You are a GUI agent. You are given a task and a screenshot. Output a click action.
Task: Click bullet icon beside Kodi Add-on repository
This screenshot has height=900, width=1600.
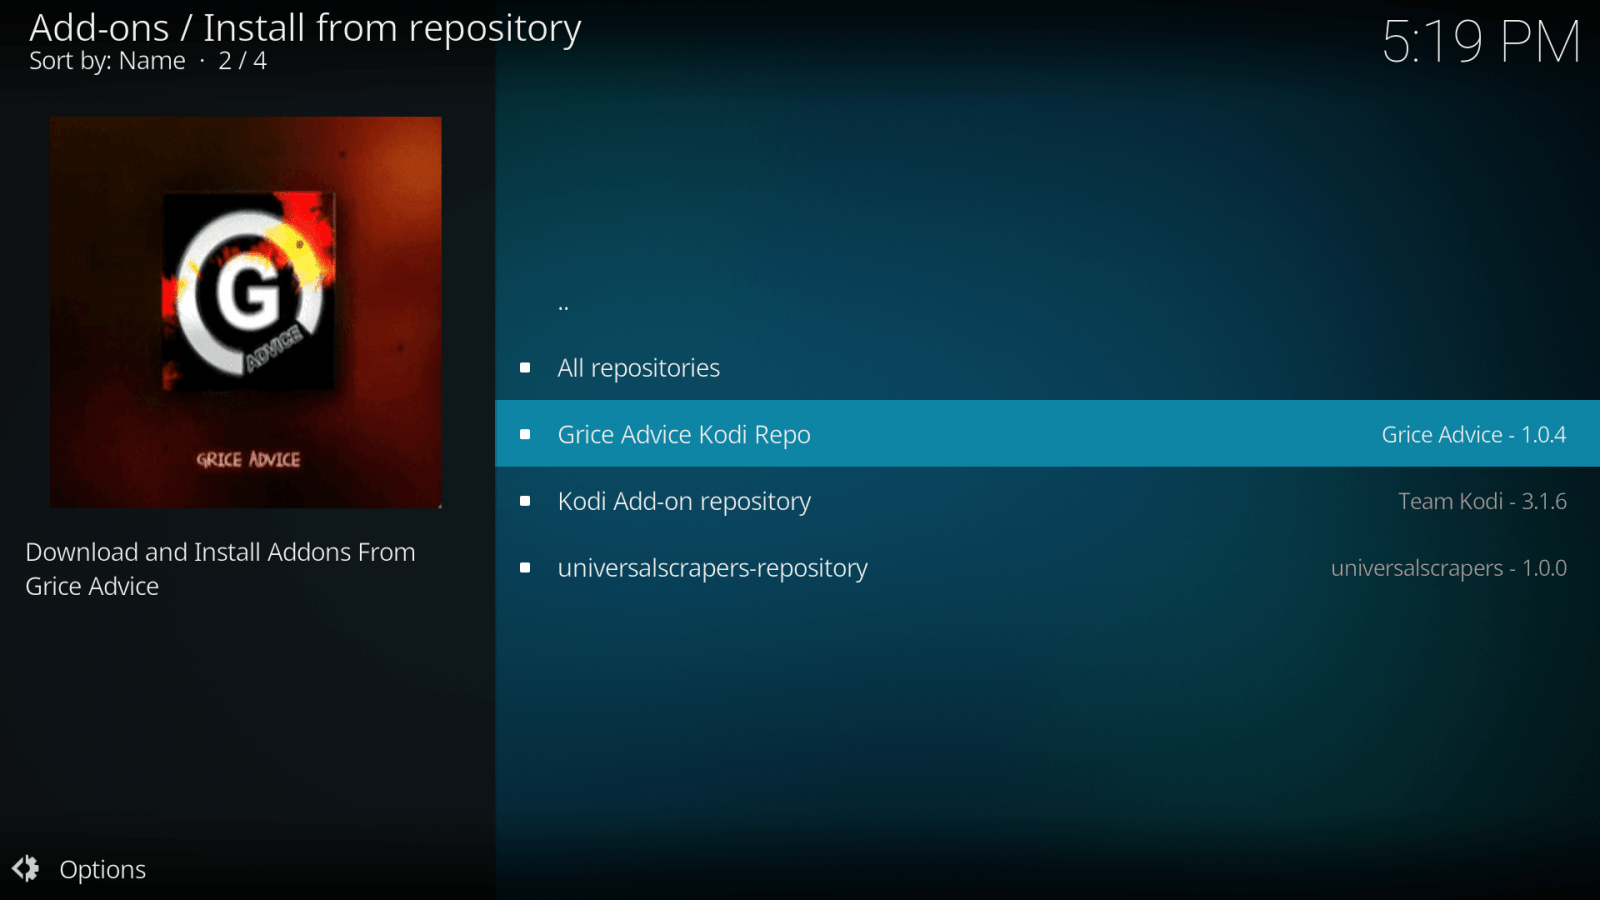pyautogui.click(x=525, y=501)
